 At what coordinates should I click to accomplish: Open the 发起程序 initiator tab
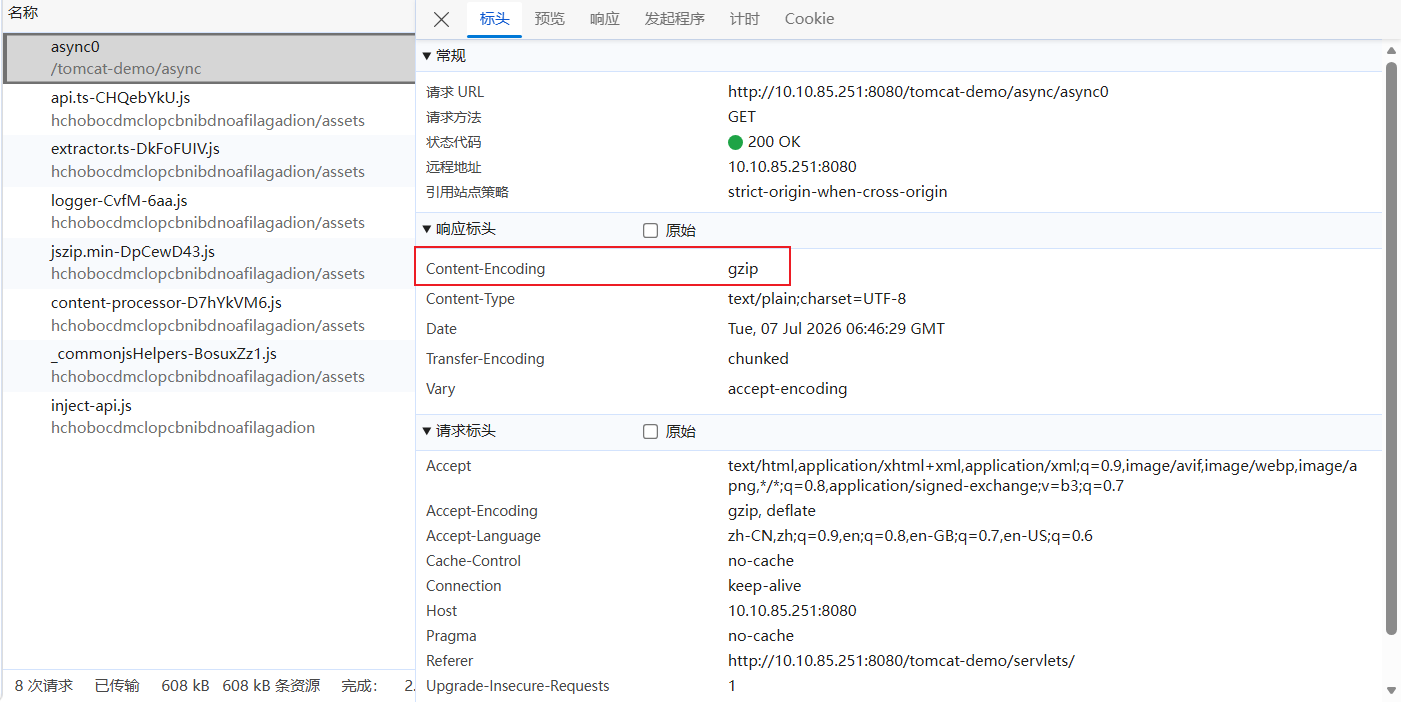[674, 19]
